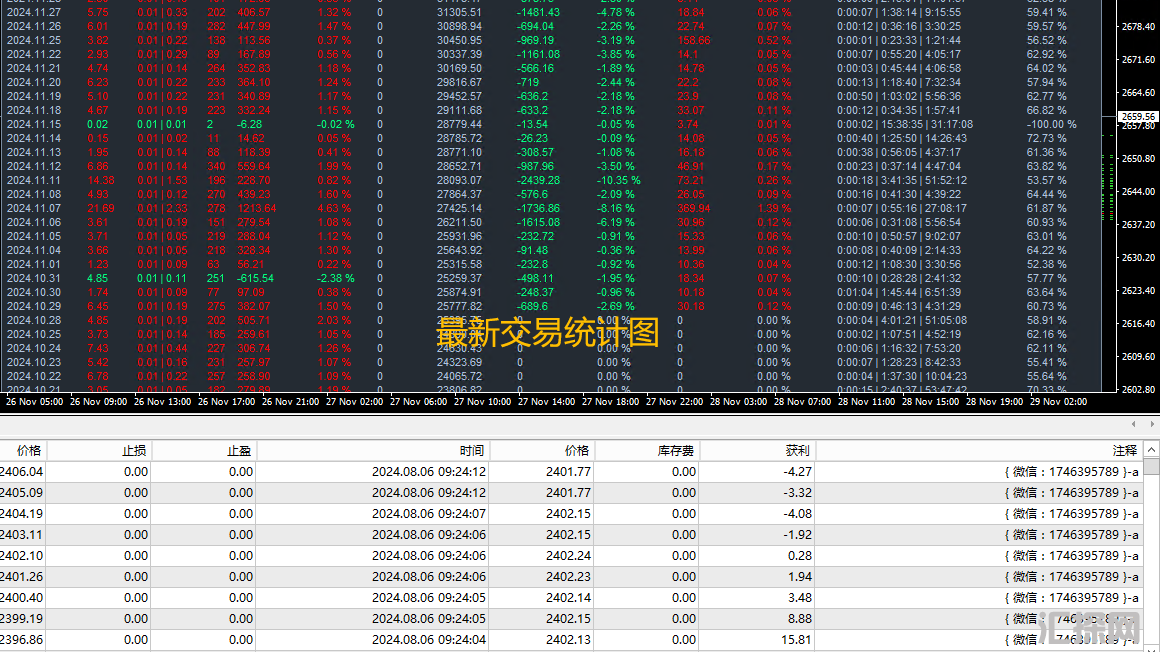Viewport: 1160px width, 652px height.
Task: Click the 26 Nov 05:00 time axis label
Action: [35, 401]
